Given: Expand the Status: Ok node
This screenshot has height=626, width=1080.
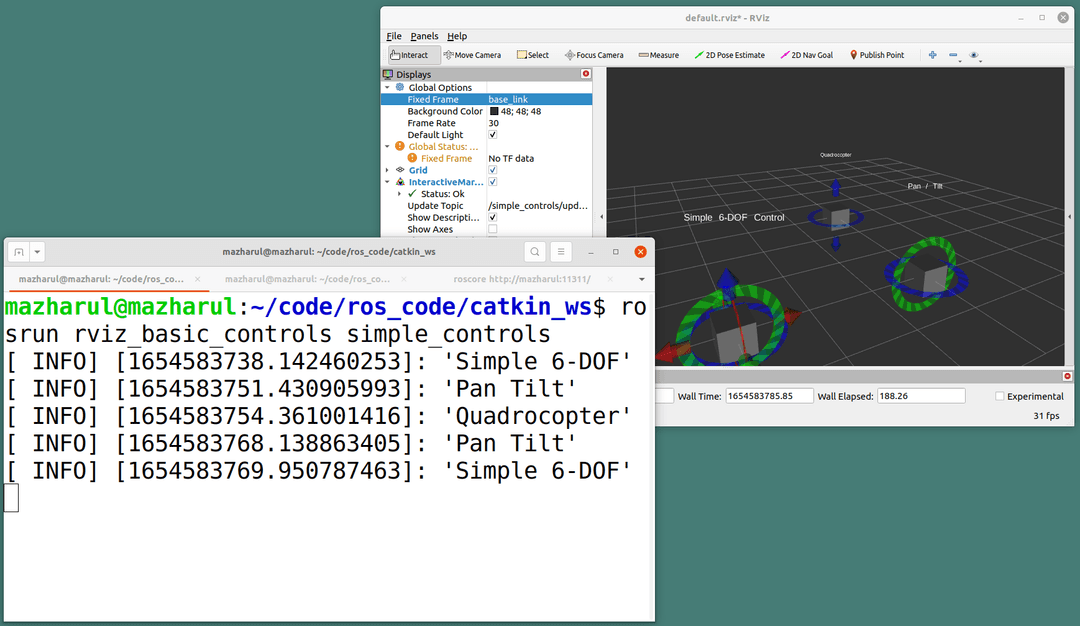Looking at the screenshot, I should 399,194.
